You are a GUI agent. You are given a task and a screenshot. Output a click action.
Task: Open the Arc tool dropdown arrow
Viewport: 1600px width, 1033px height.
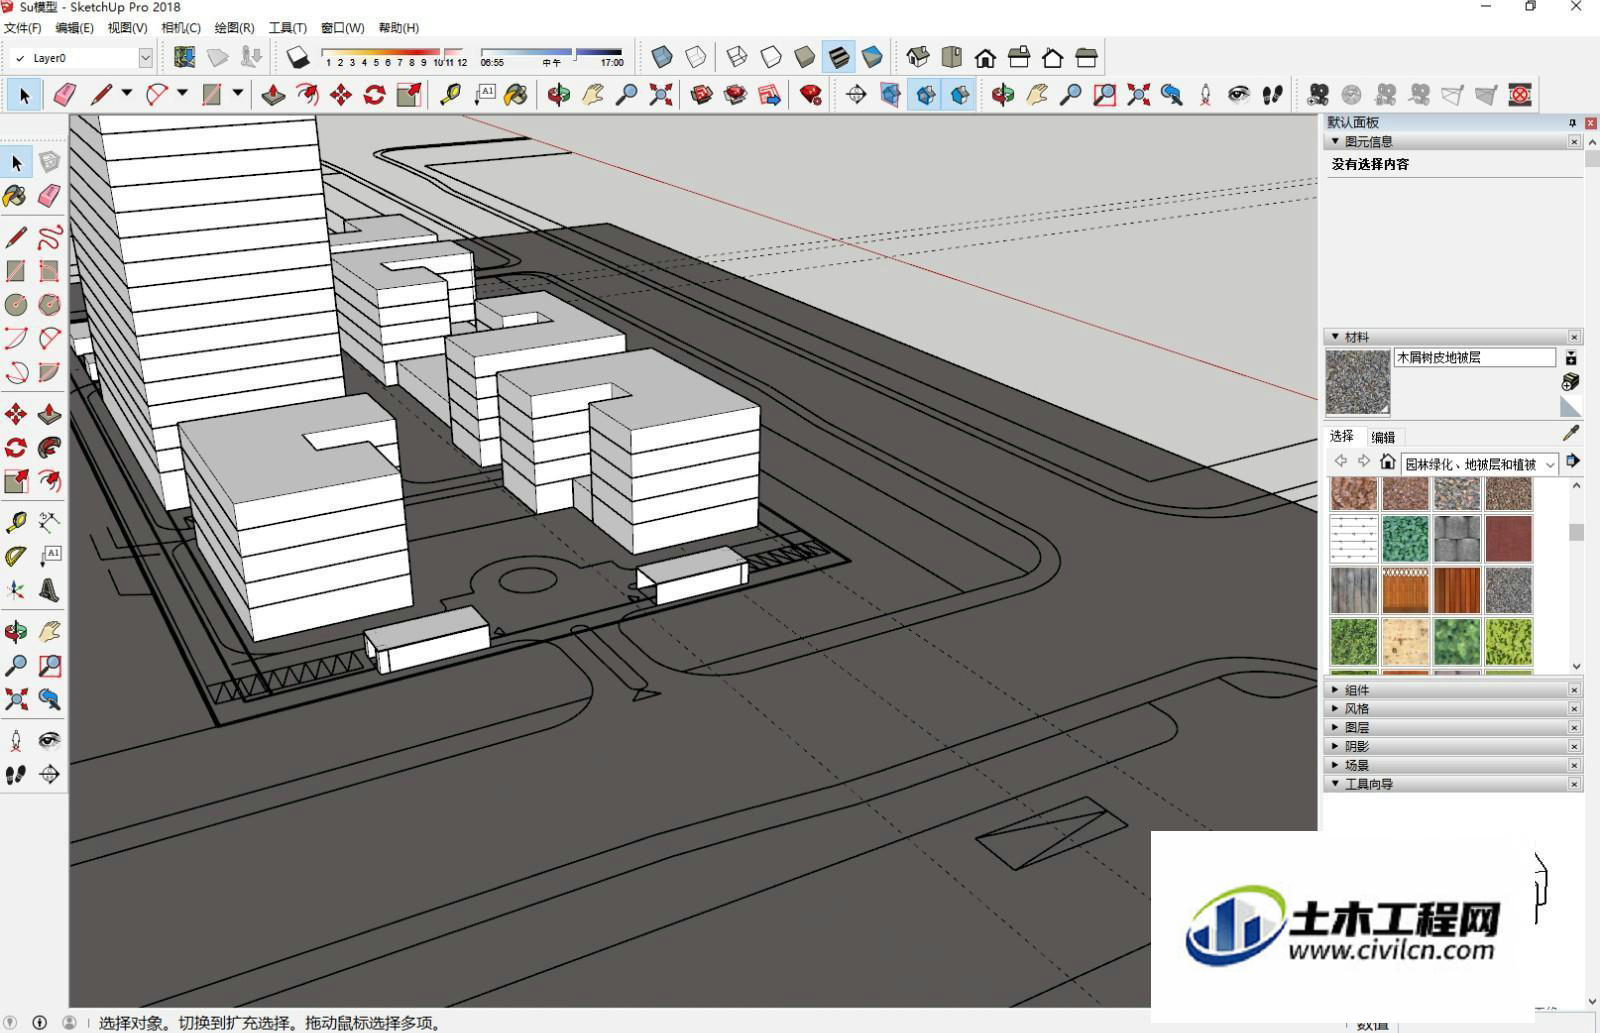pos(182,94)
